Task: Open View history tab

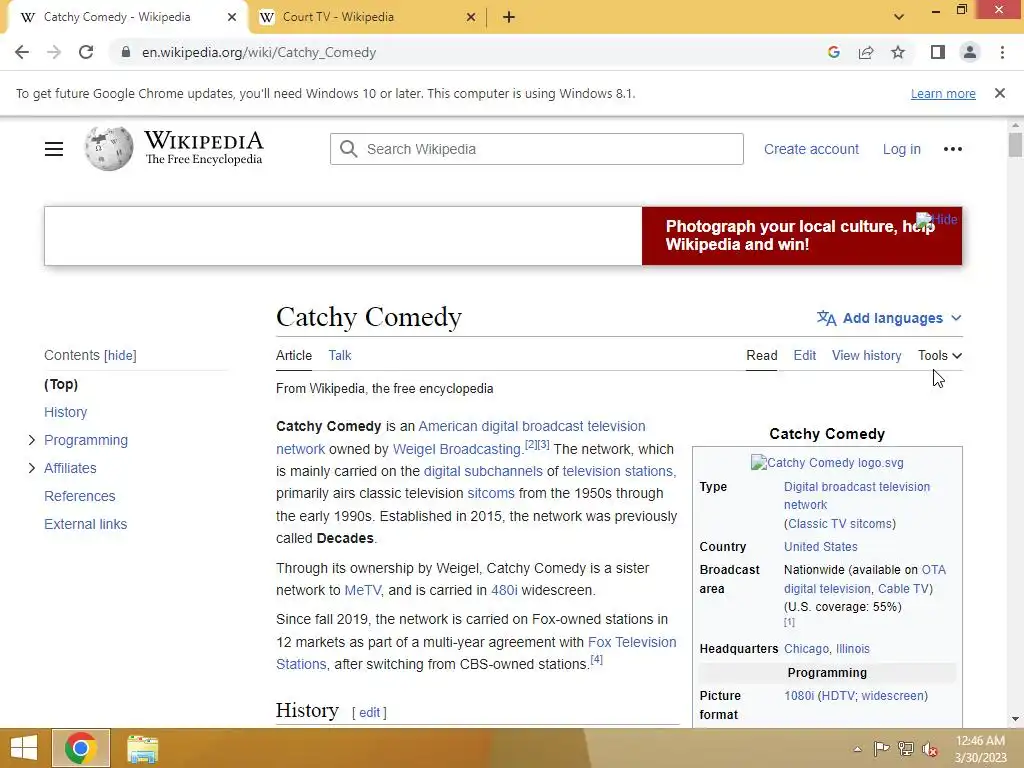Action: point(866,355)
